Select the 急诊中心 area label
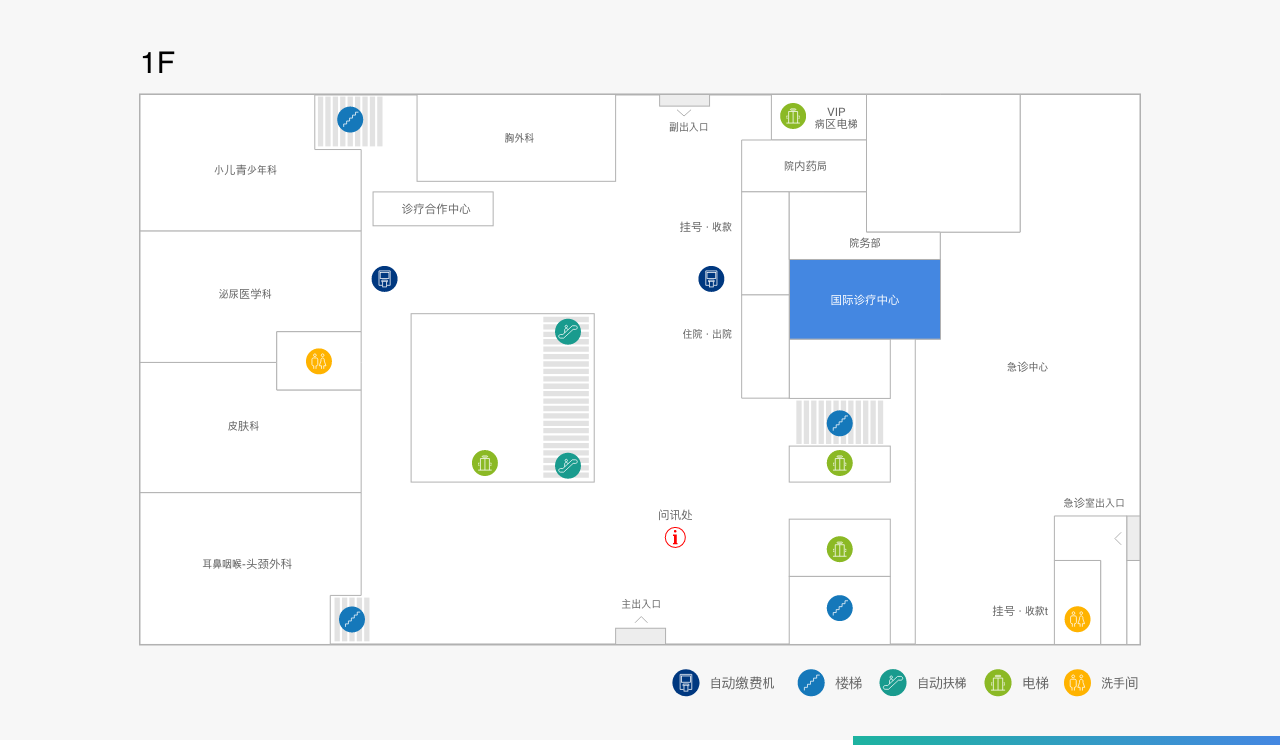Image resolution: width=1280 pixels, height=745 pixels. (1027, 367)
